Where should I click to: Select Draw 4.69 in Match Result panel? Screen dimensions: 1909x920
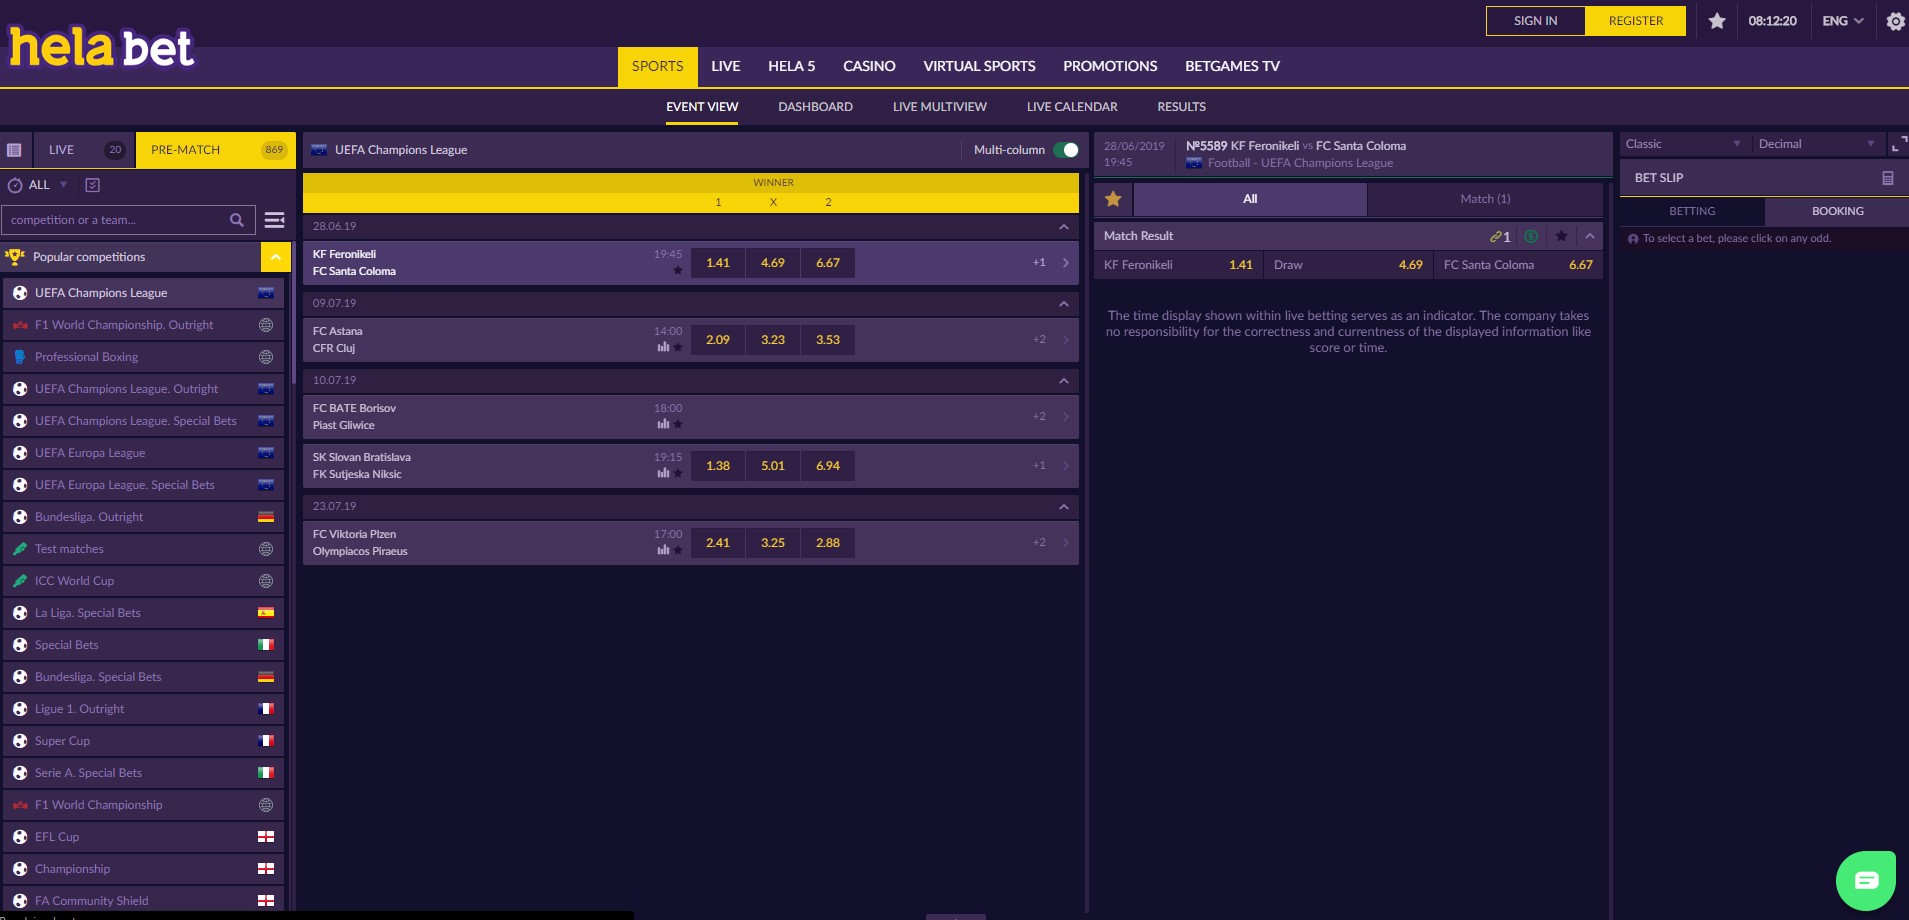1348,265
